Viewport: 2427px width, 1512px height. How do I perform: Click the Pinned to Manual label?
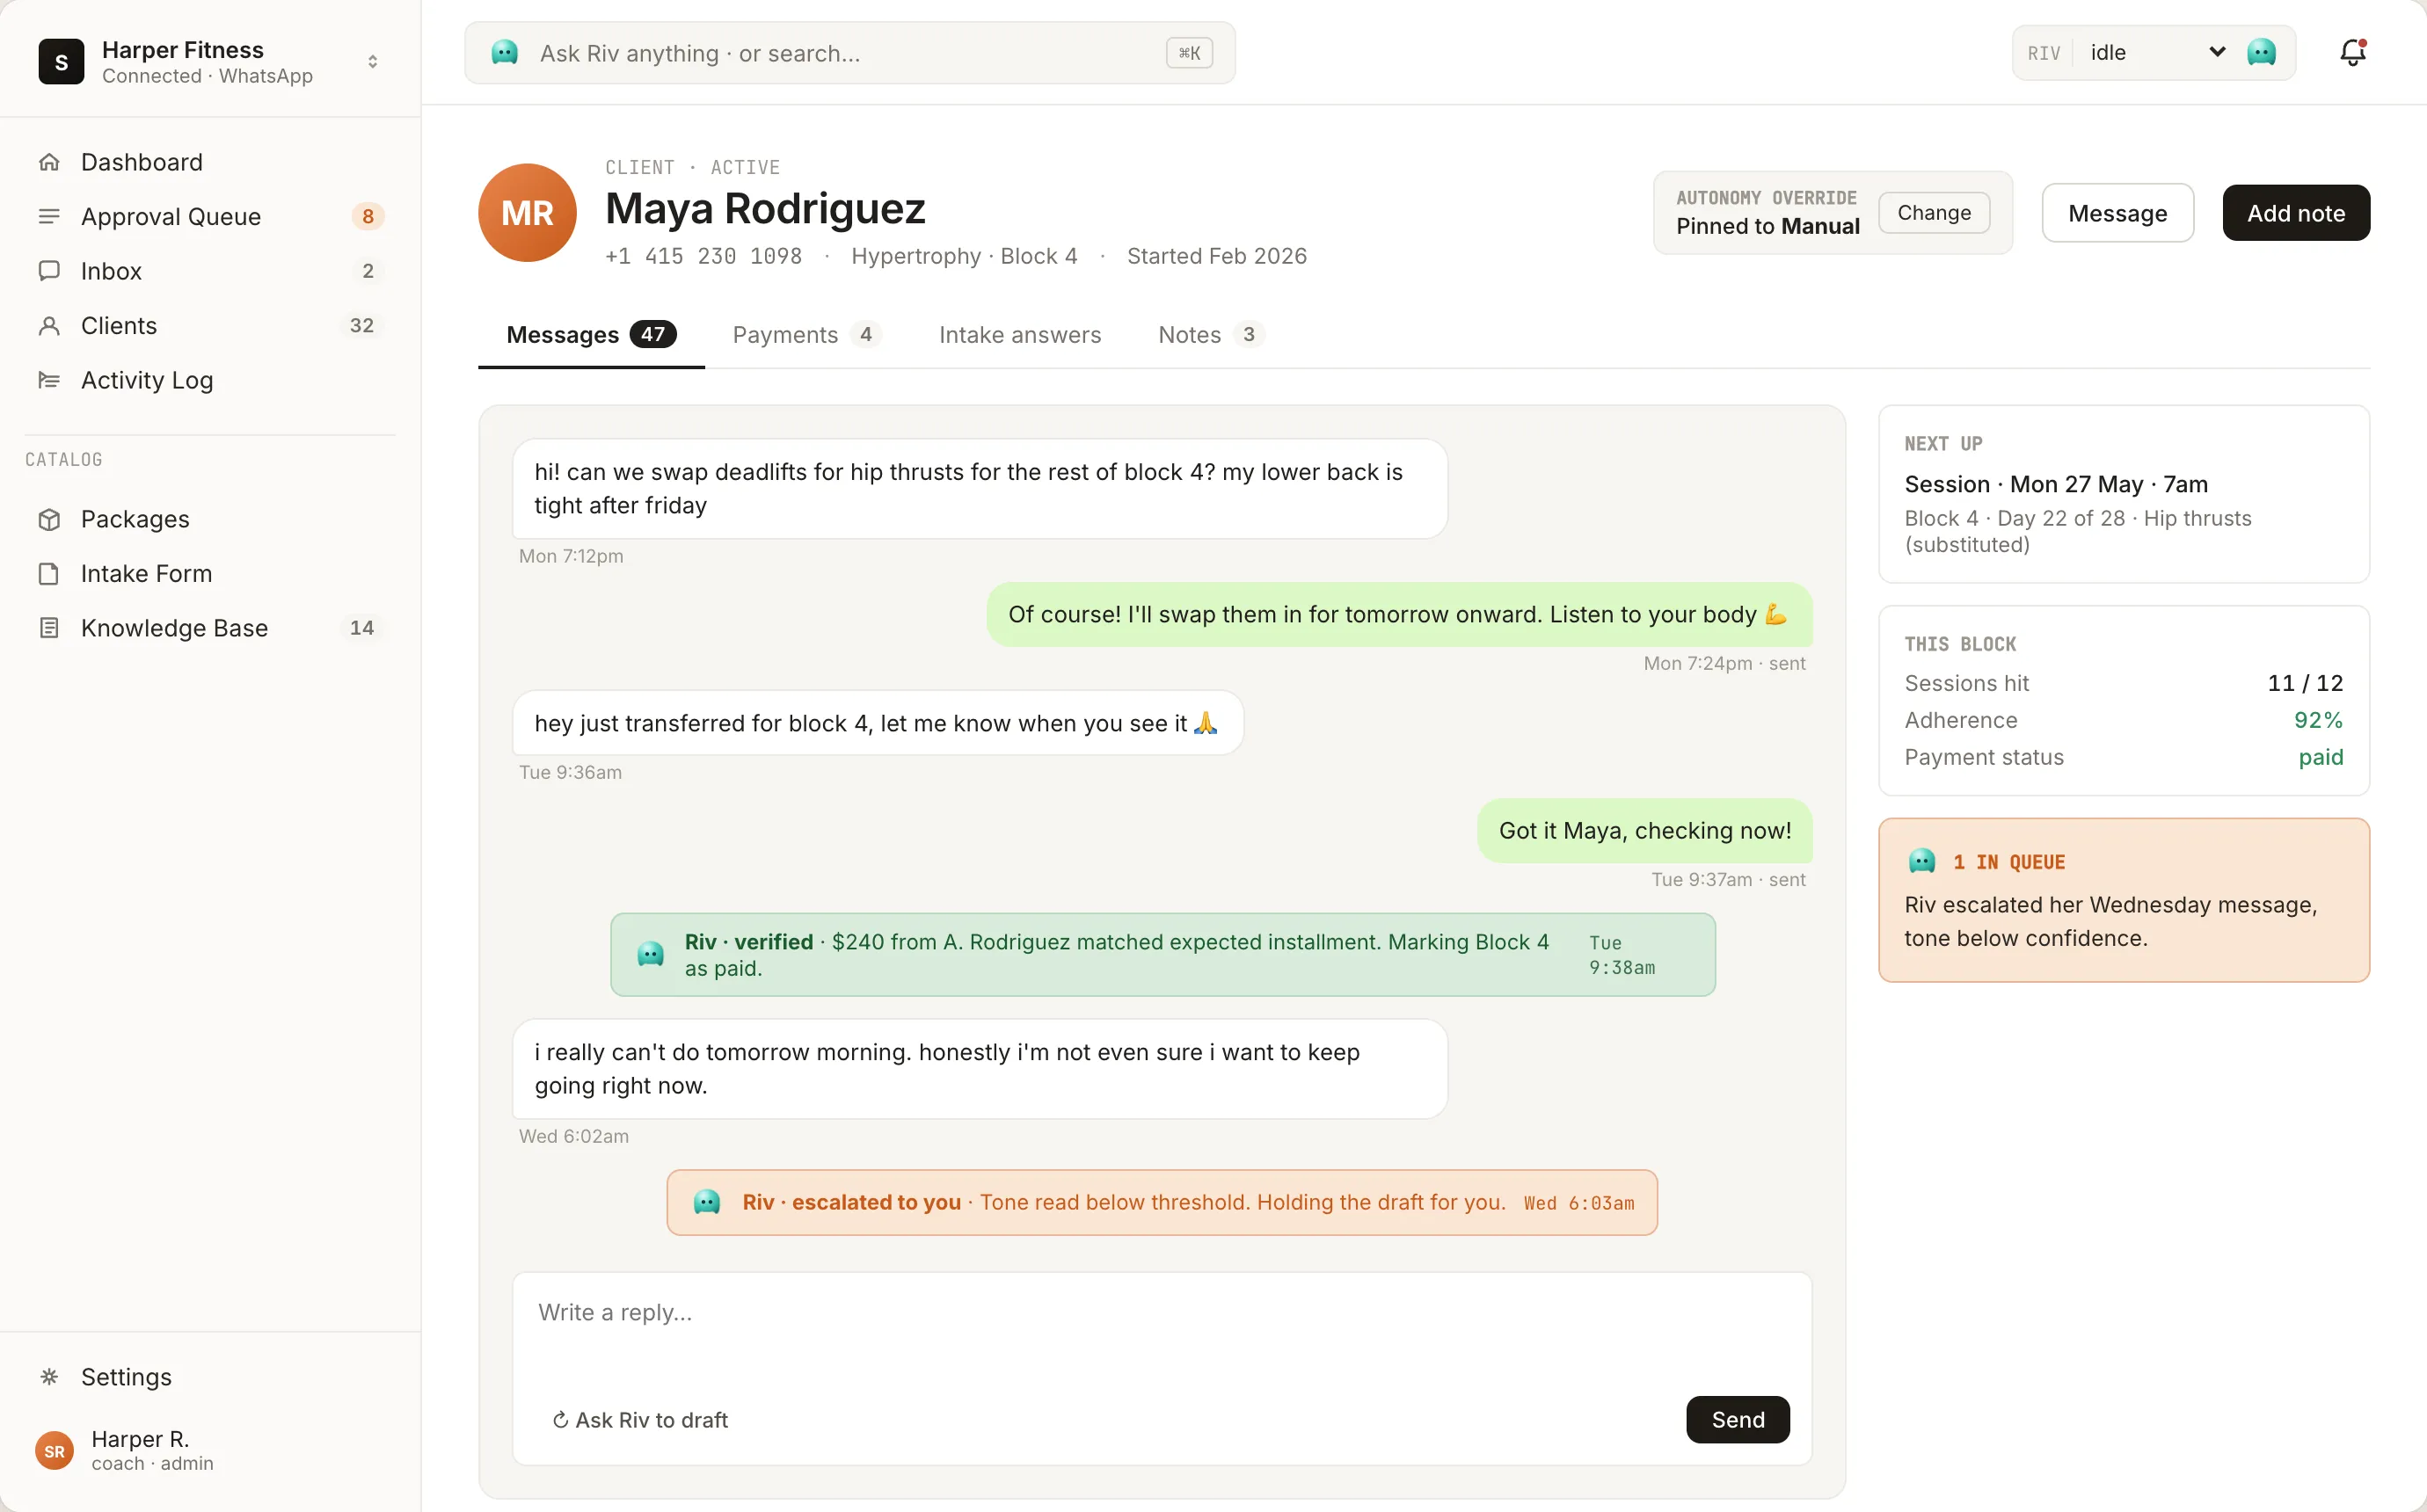tap(1767, 227)
